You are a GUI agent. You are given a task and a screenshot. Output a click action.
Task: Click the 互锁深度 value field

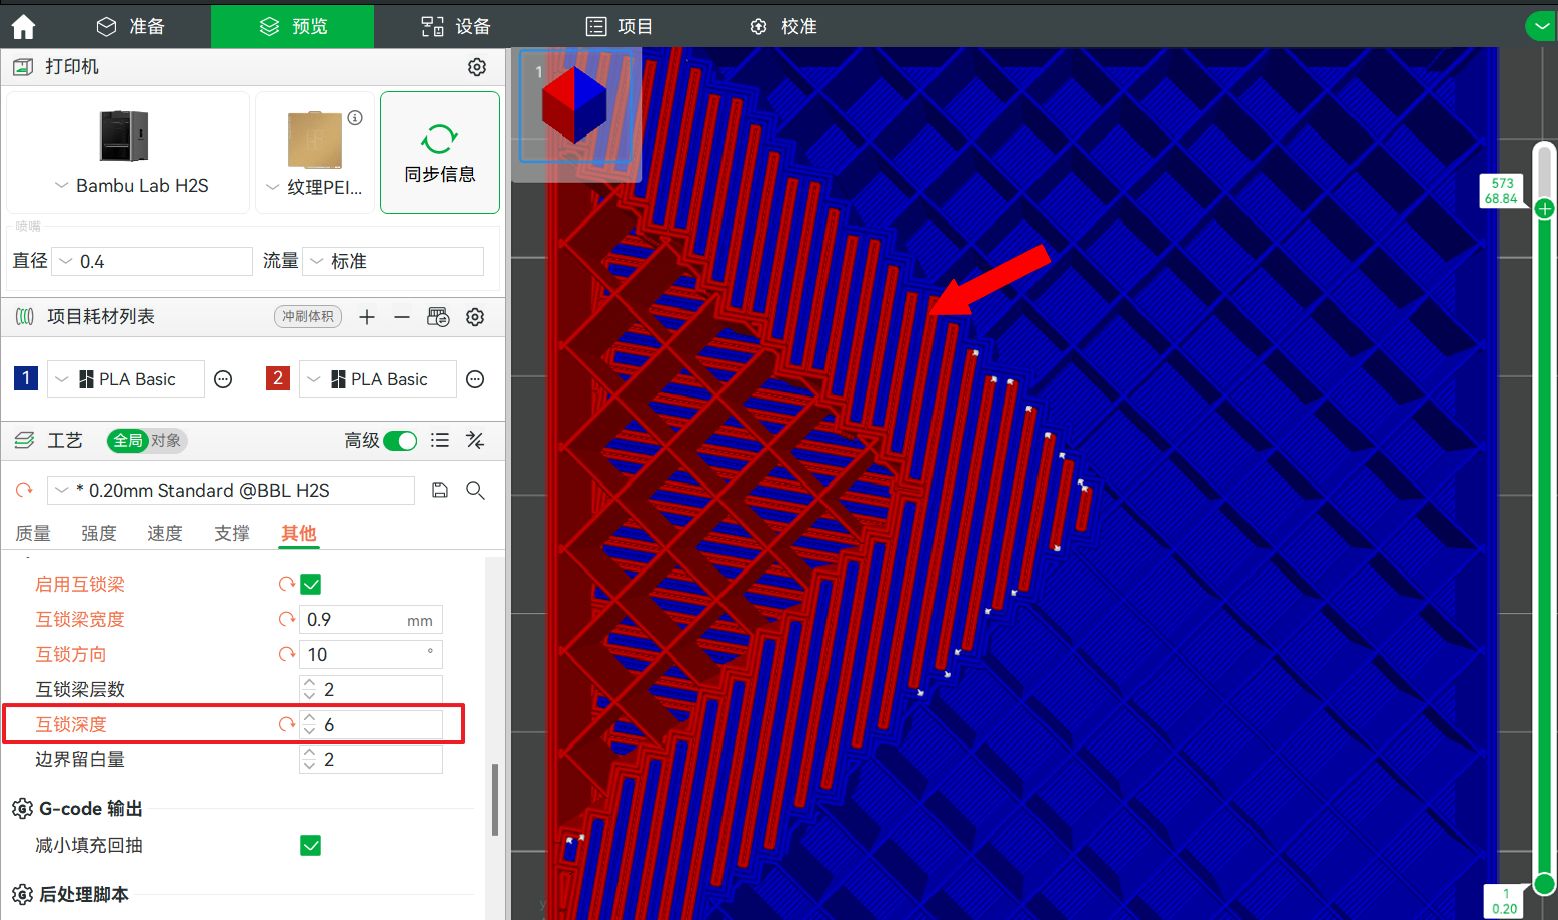pyautogui.click(x=371, y=725)
